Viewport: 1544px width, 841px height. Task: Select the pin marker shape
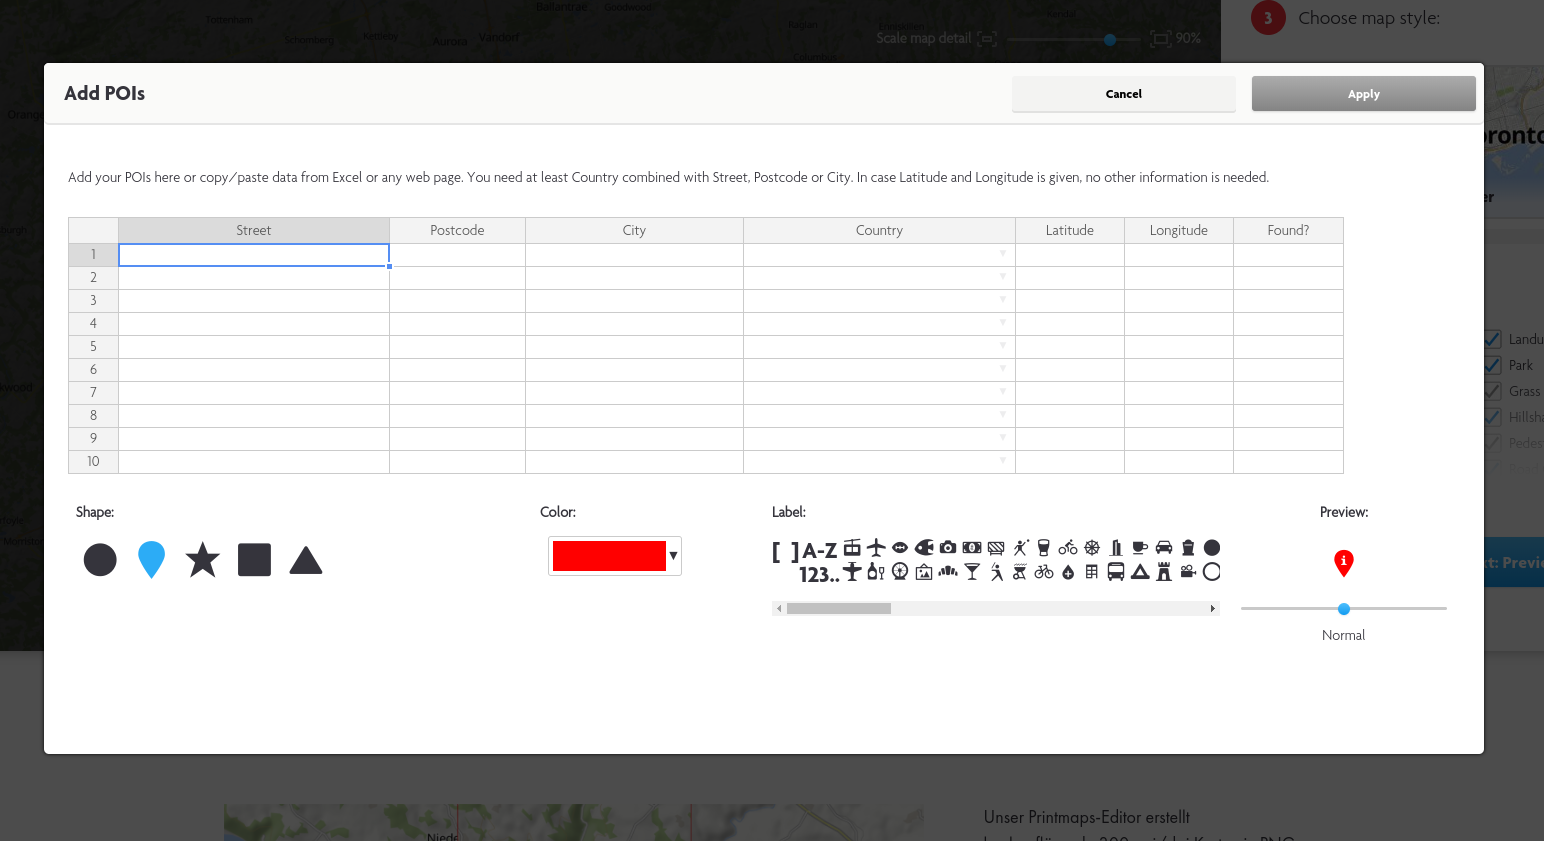(151, 559)
